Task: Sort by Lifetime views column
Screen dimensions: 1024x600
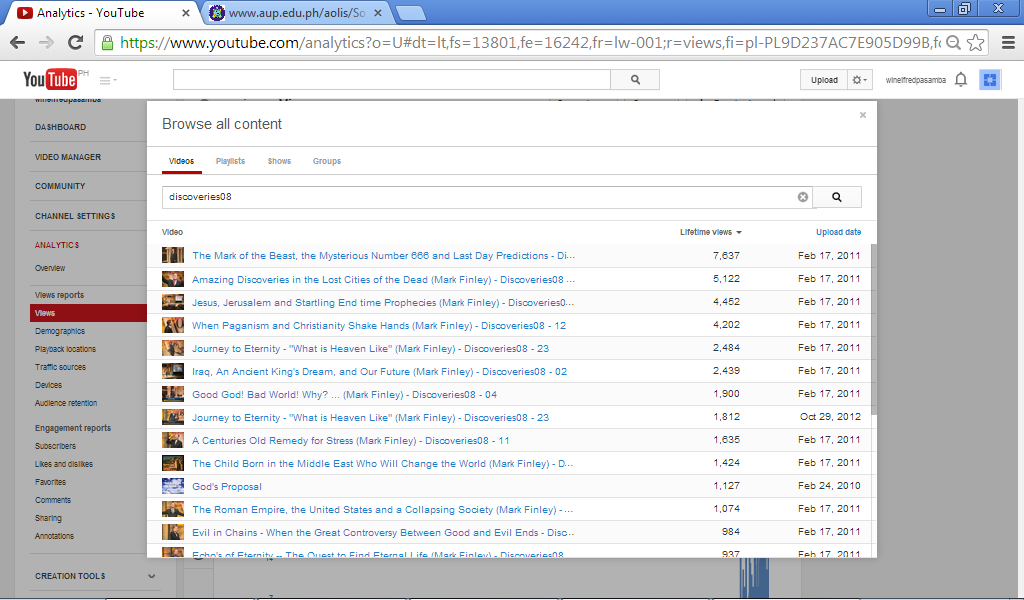Action: click(711, 232)
